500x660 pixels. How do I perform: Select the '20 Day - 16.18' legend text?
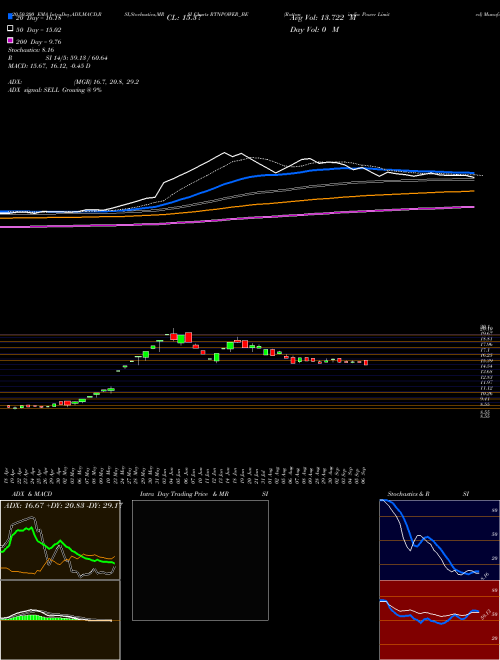click(x=38, y=19)
